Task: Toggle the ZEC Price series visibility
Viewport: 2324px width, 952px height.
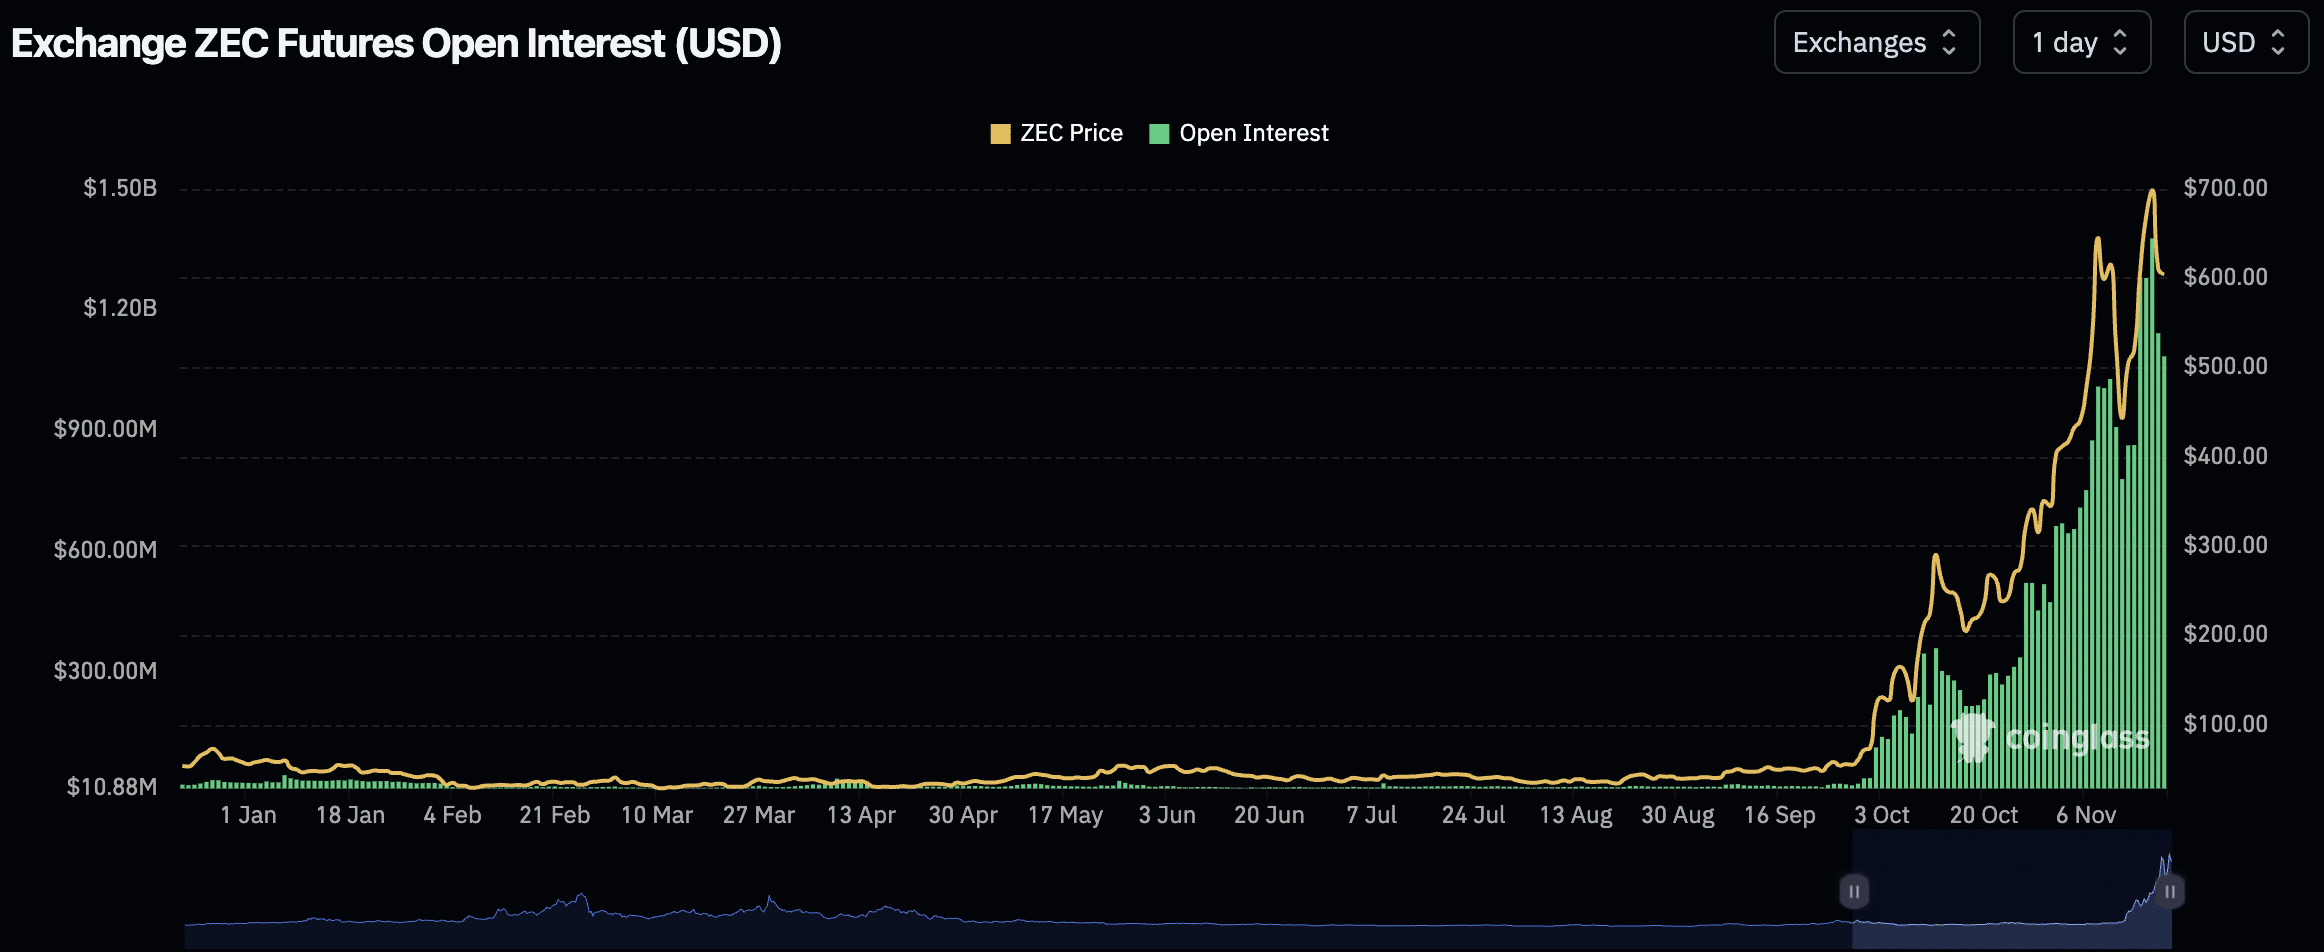Action: tap(1055, 132)
